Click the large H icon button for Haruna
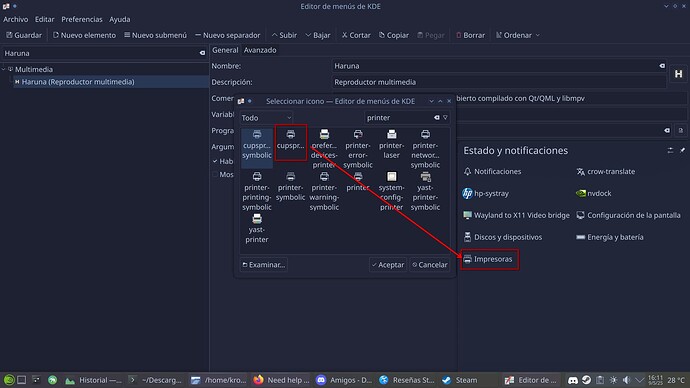This screenshot has width=690, height=388. (678, 74)
